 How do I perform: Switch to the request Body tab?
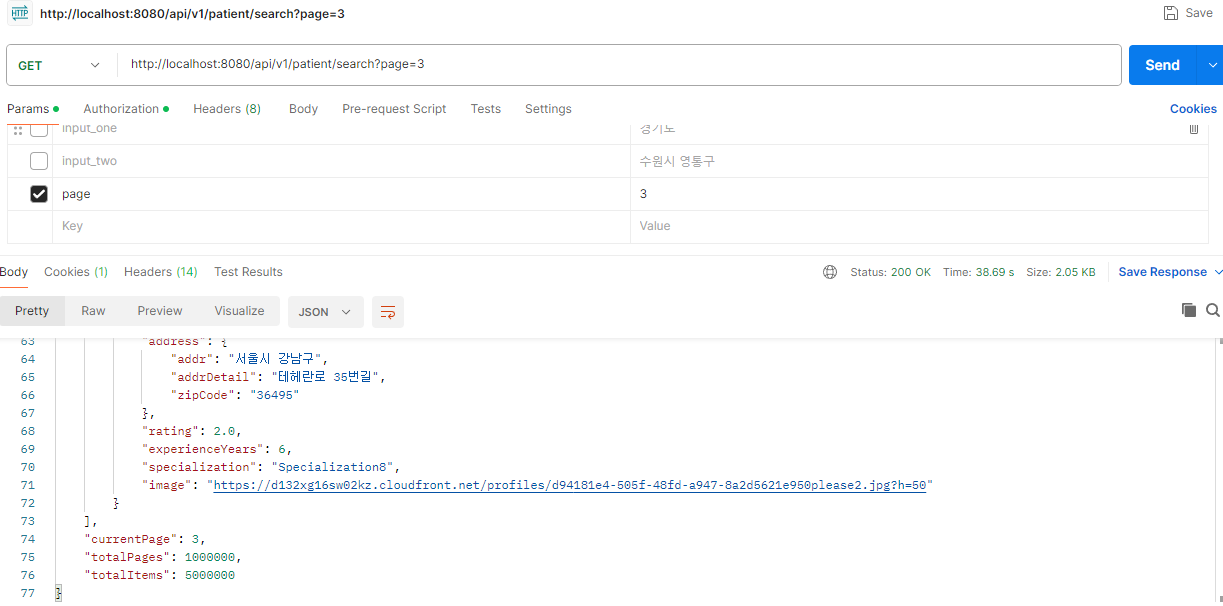coord(303,109)
